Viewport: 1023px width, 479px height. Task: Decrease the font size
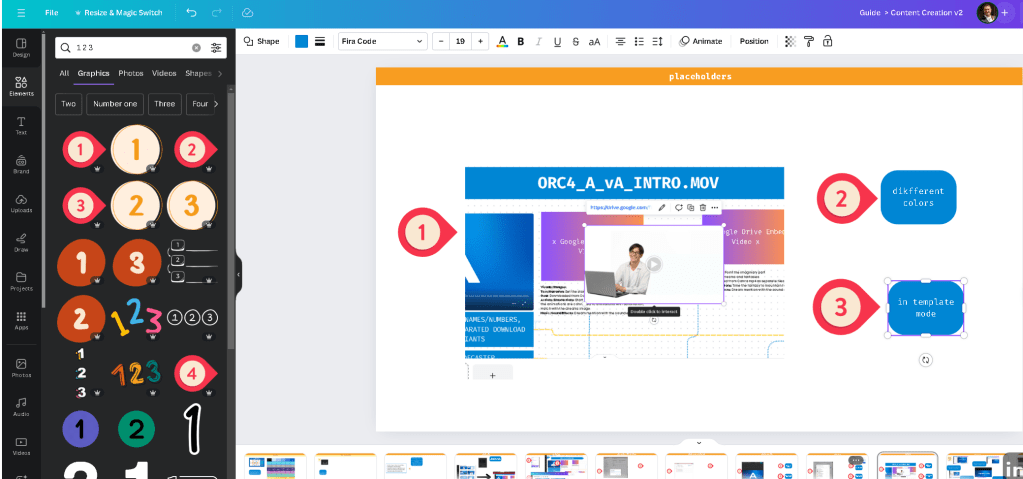point(442,41)
